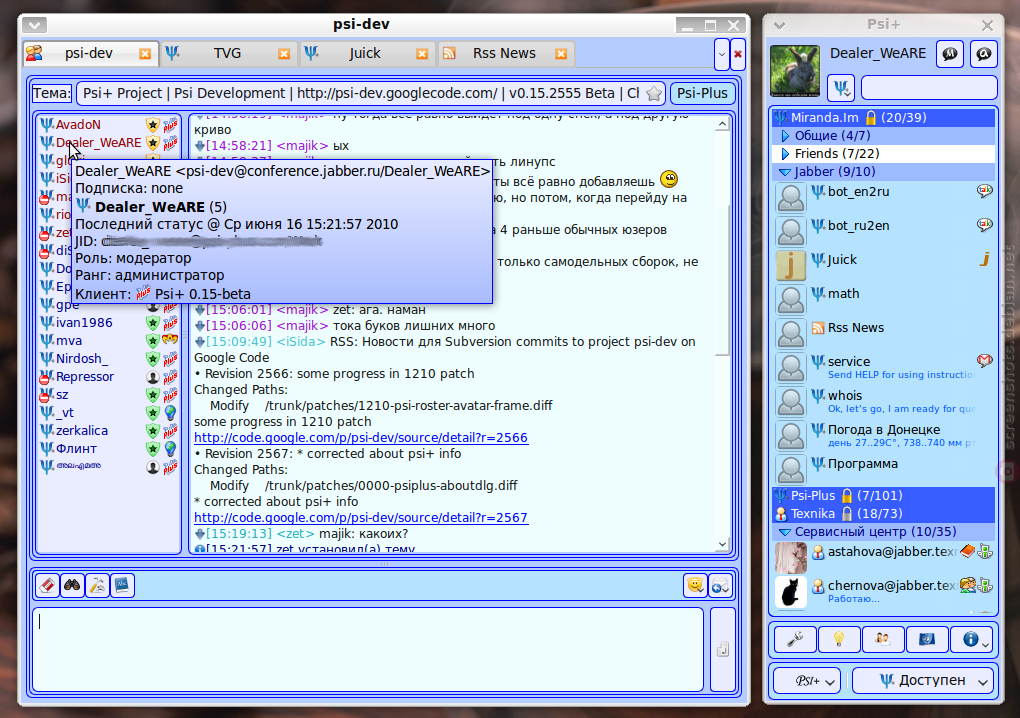
Task: Click the light bulb icon in Psi+ toolbar
Action: [839, 640]
